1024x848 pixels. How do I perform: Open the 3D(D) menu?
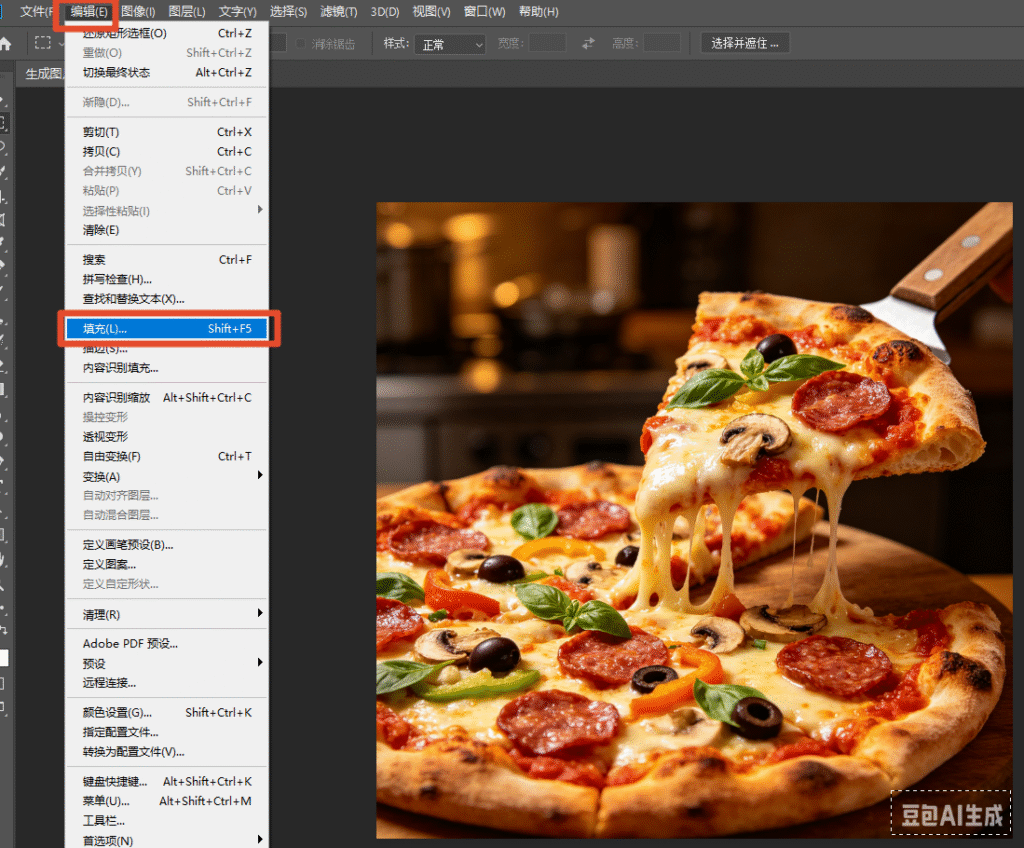click(x=385, y=12)
